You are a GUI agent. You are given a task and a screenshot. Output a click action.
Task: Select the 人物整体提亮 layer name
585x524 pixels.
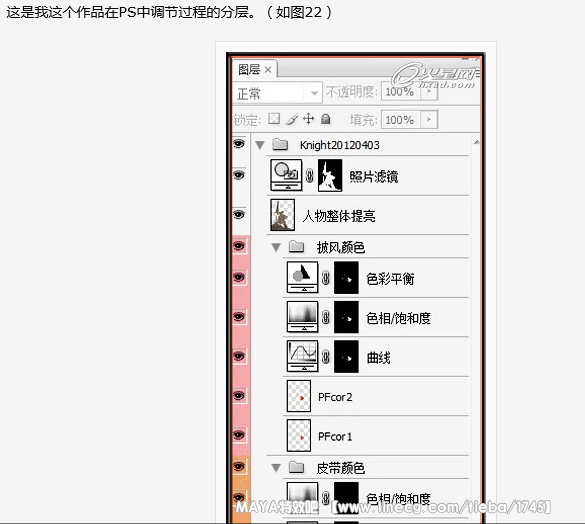tap(339, 216)
